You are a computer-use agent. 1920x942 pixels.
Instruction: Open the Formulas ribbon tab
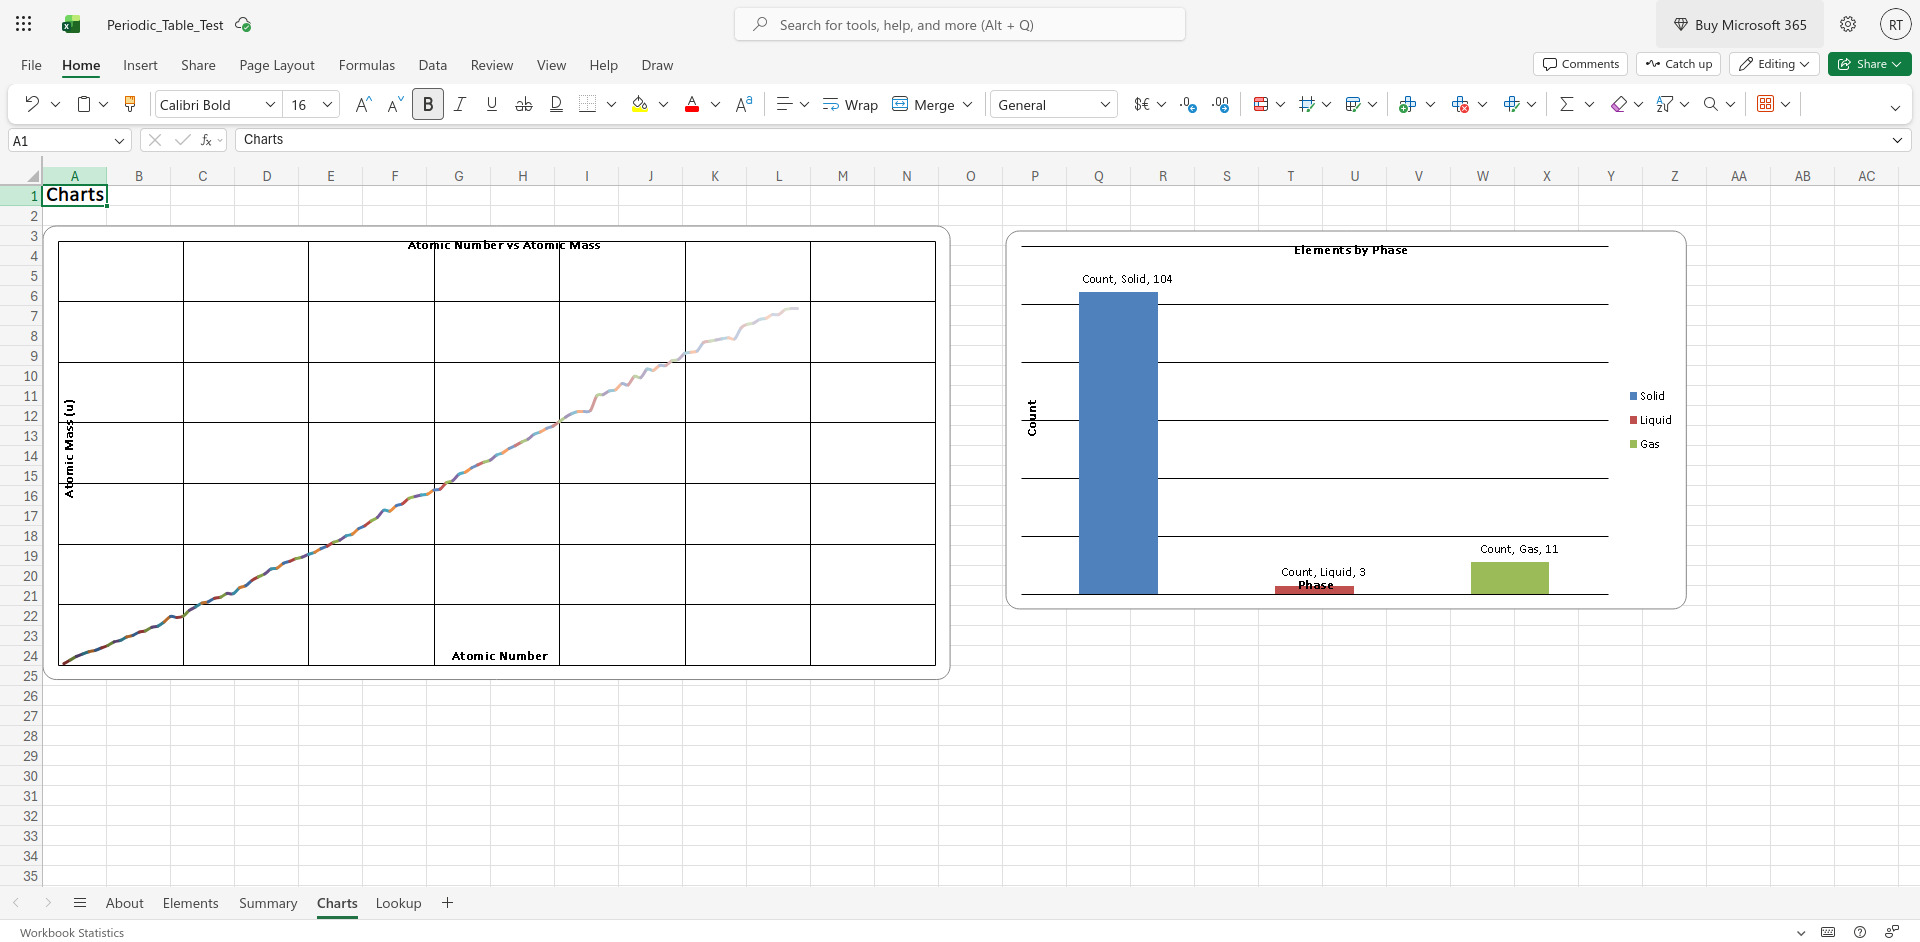(367, 64)
